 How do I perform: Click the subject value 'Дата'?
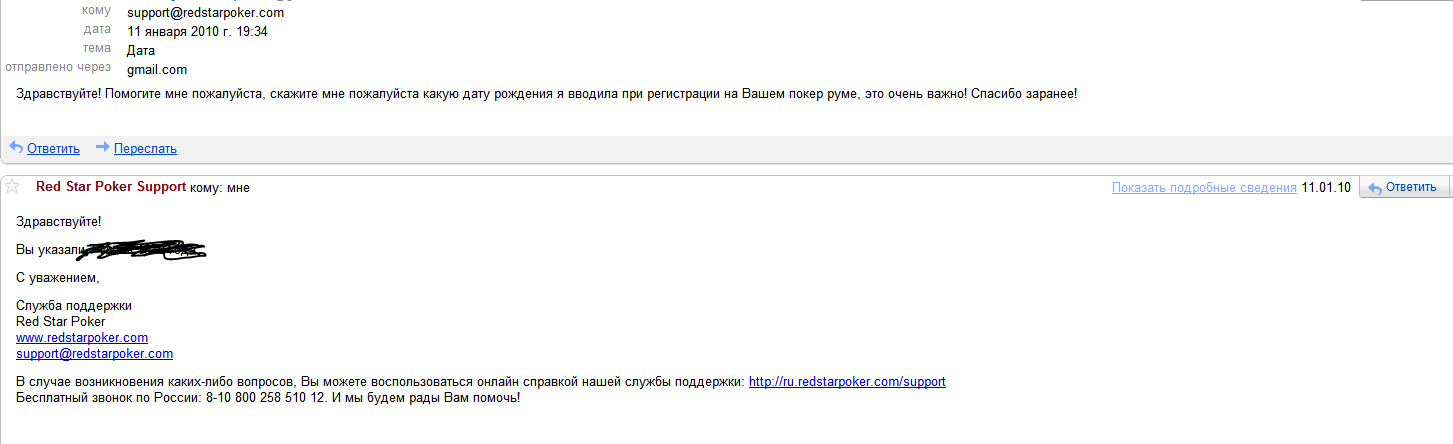(x=141, y=50)
